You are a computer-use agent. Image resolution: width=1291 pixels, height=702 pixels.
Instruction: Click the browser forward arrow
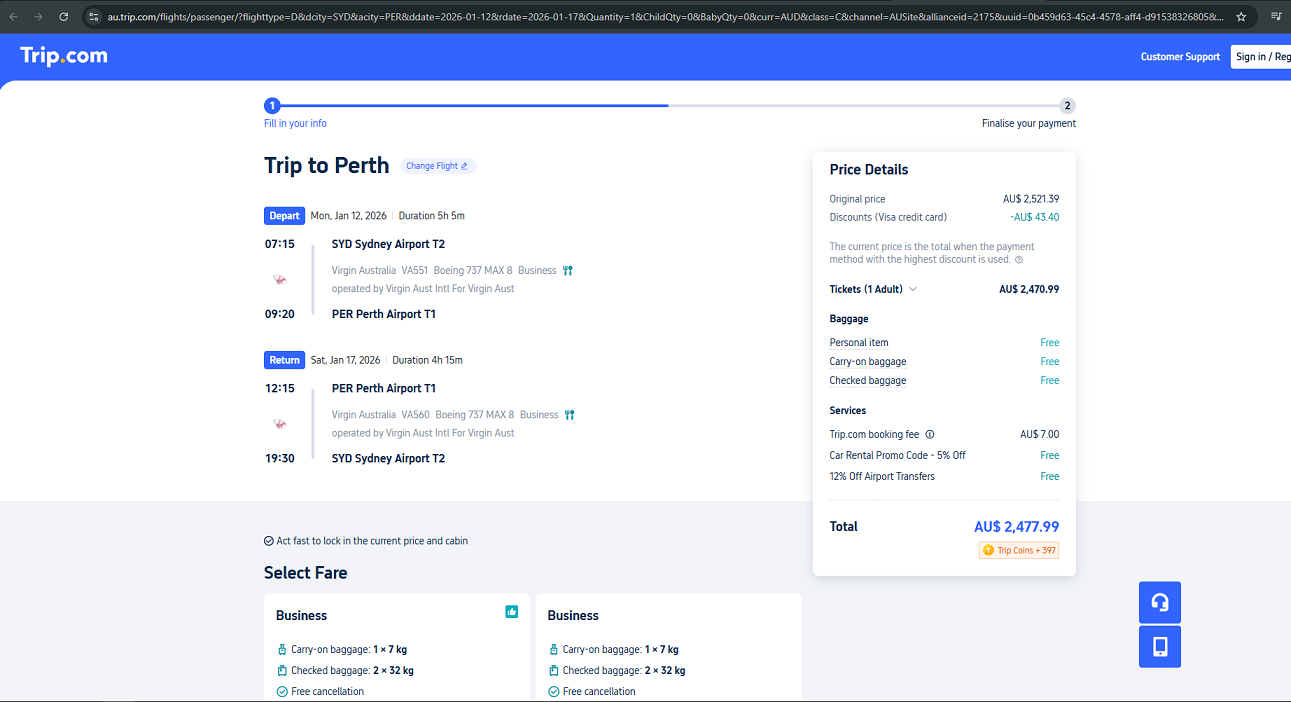tap(39, 17)
